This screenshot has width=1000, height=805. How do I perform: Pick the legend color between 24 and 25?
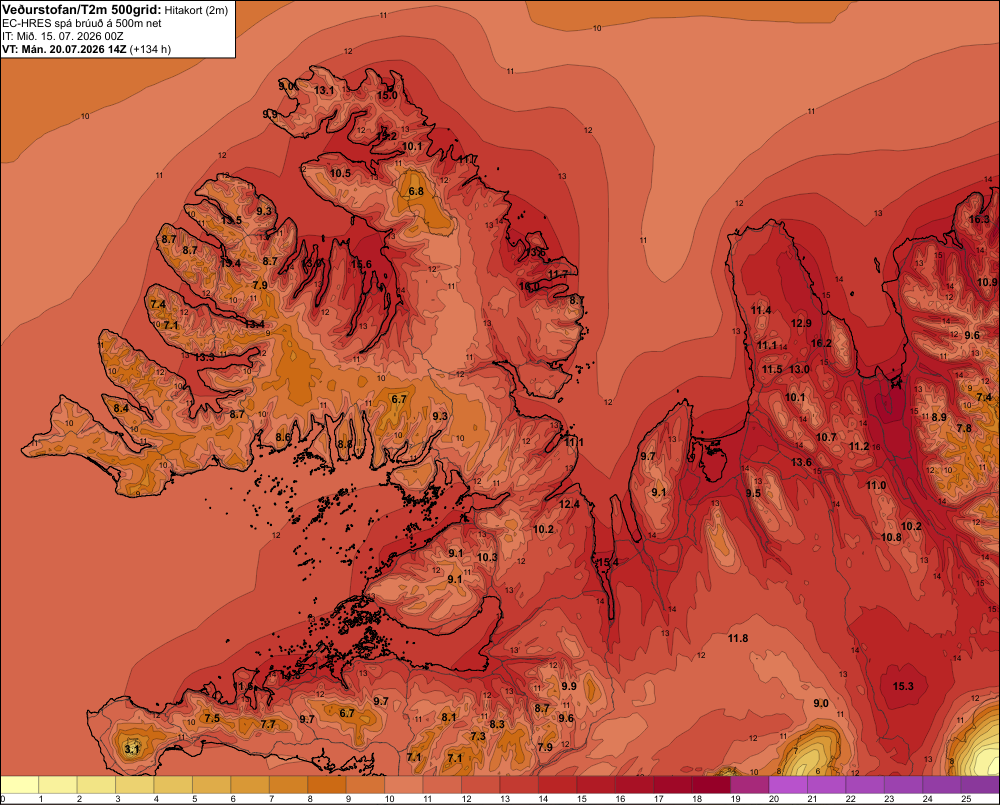click(x=942, y=785)
